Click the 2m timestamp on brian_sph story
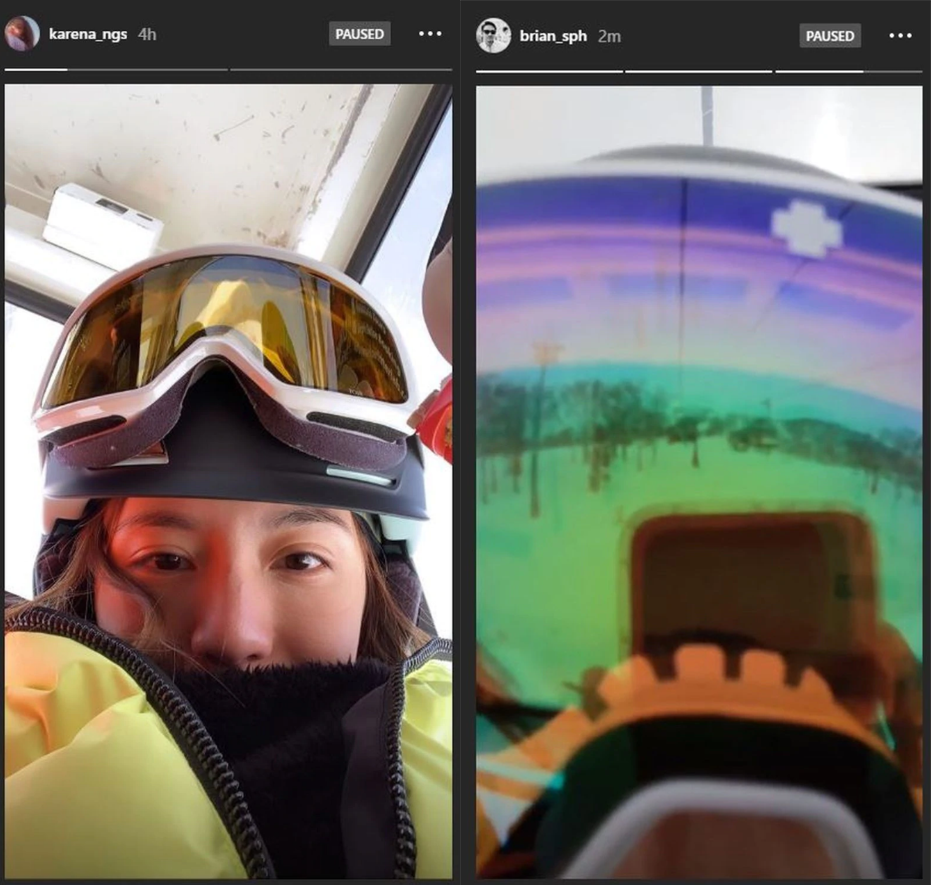 (x=609, y=36)
